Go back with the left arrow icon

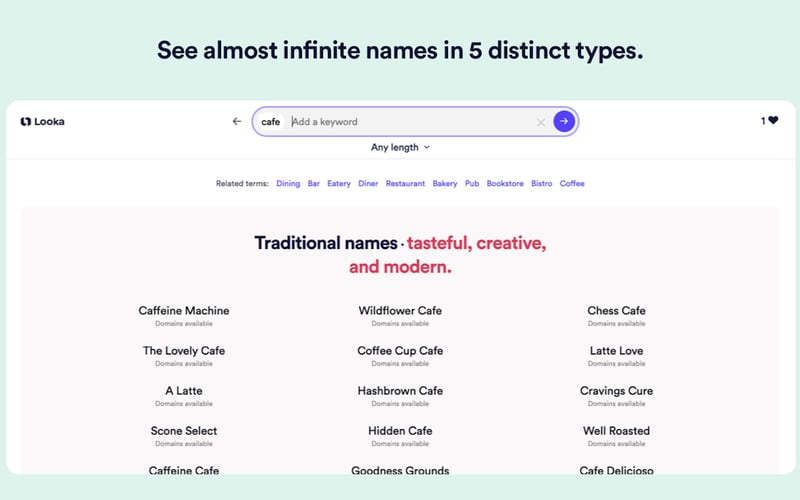[x=237, y=121]
